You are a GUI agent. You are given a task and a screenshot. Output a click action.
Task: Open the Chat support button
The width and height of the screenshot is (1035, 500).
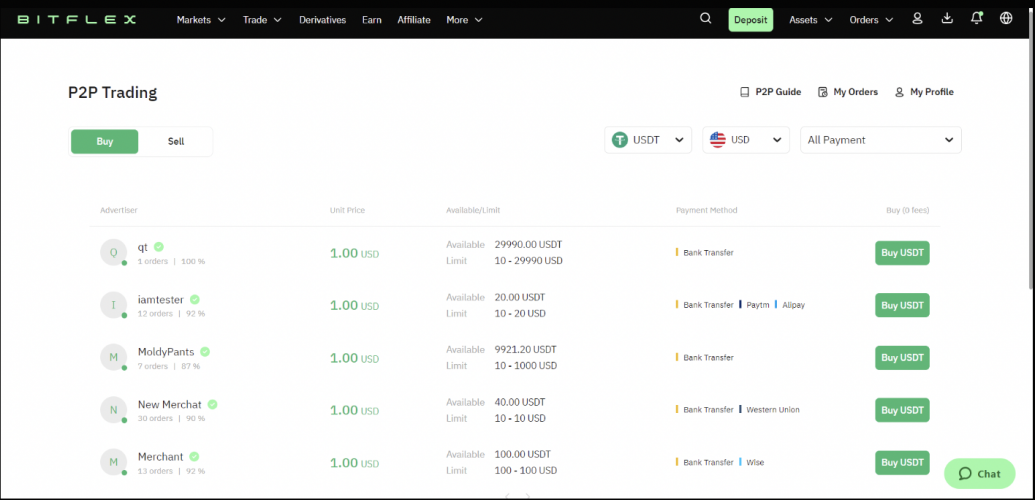(x=980, y=474)
